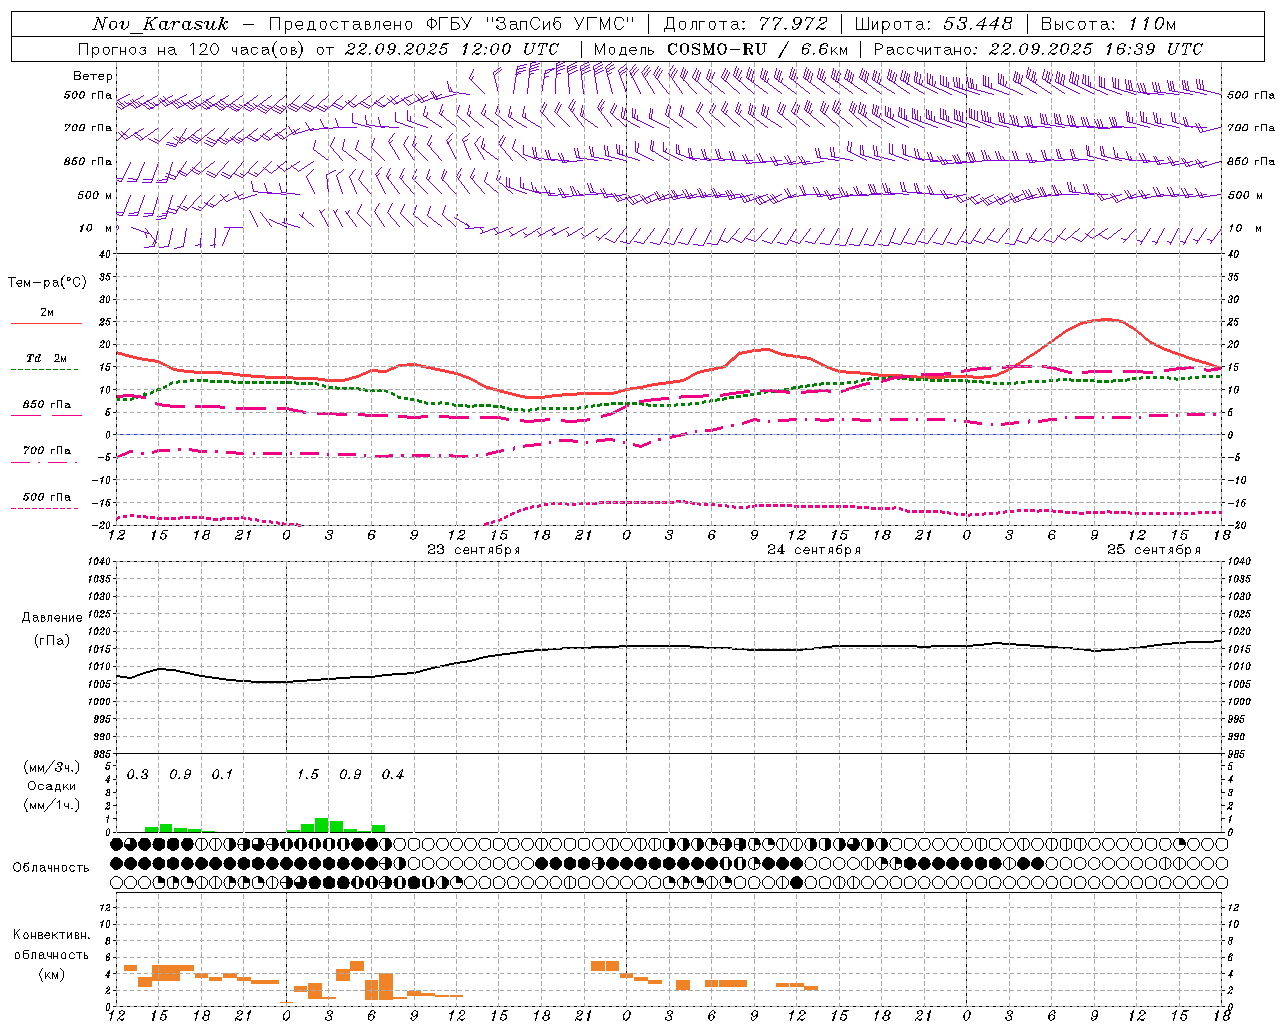Select the model name COSMO-RU / 6.6км
This screenshot has width=1280, height=1024.
(758, 49)
